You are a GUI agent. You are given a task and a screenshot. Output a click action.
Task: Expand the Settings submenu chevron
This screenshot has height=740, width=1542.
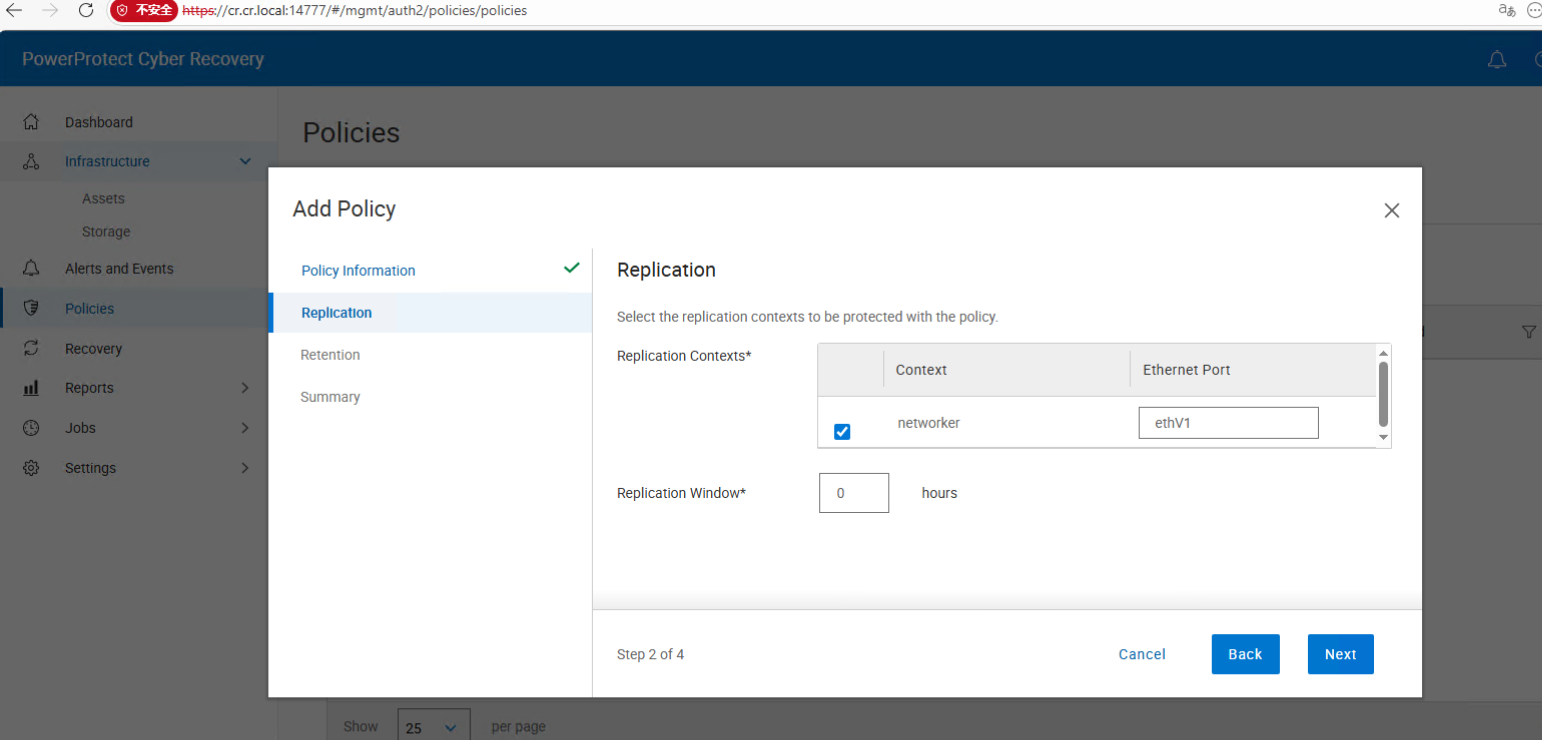click(x=245, y=468)
